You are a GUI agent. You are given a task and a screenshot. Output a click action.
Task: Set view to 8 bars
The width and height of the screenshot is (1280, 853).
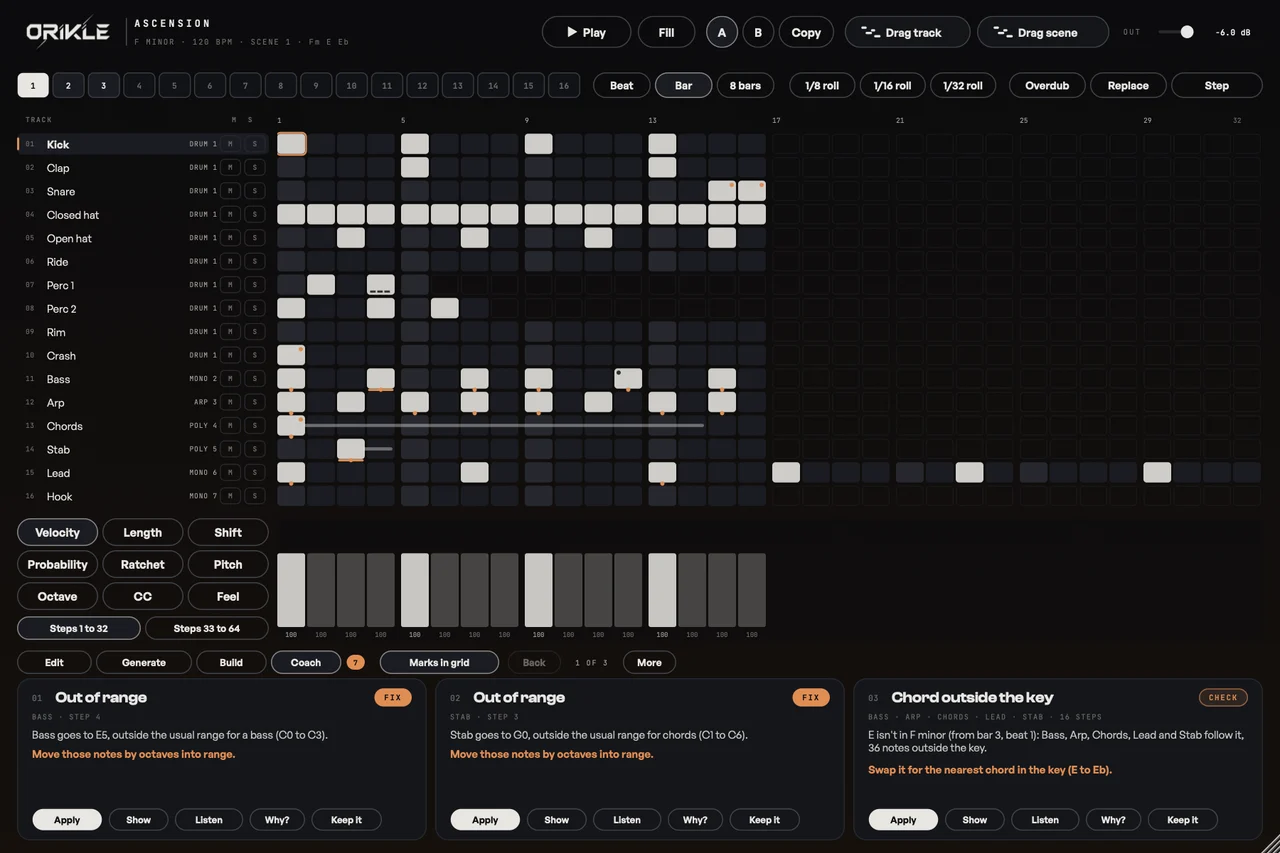745,85
